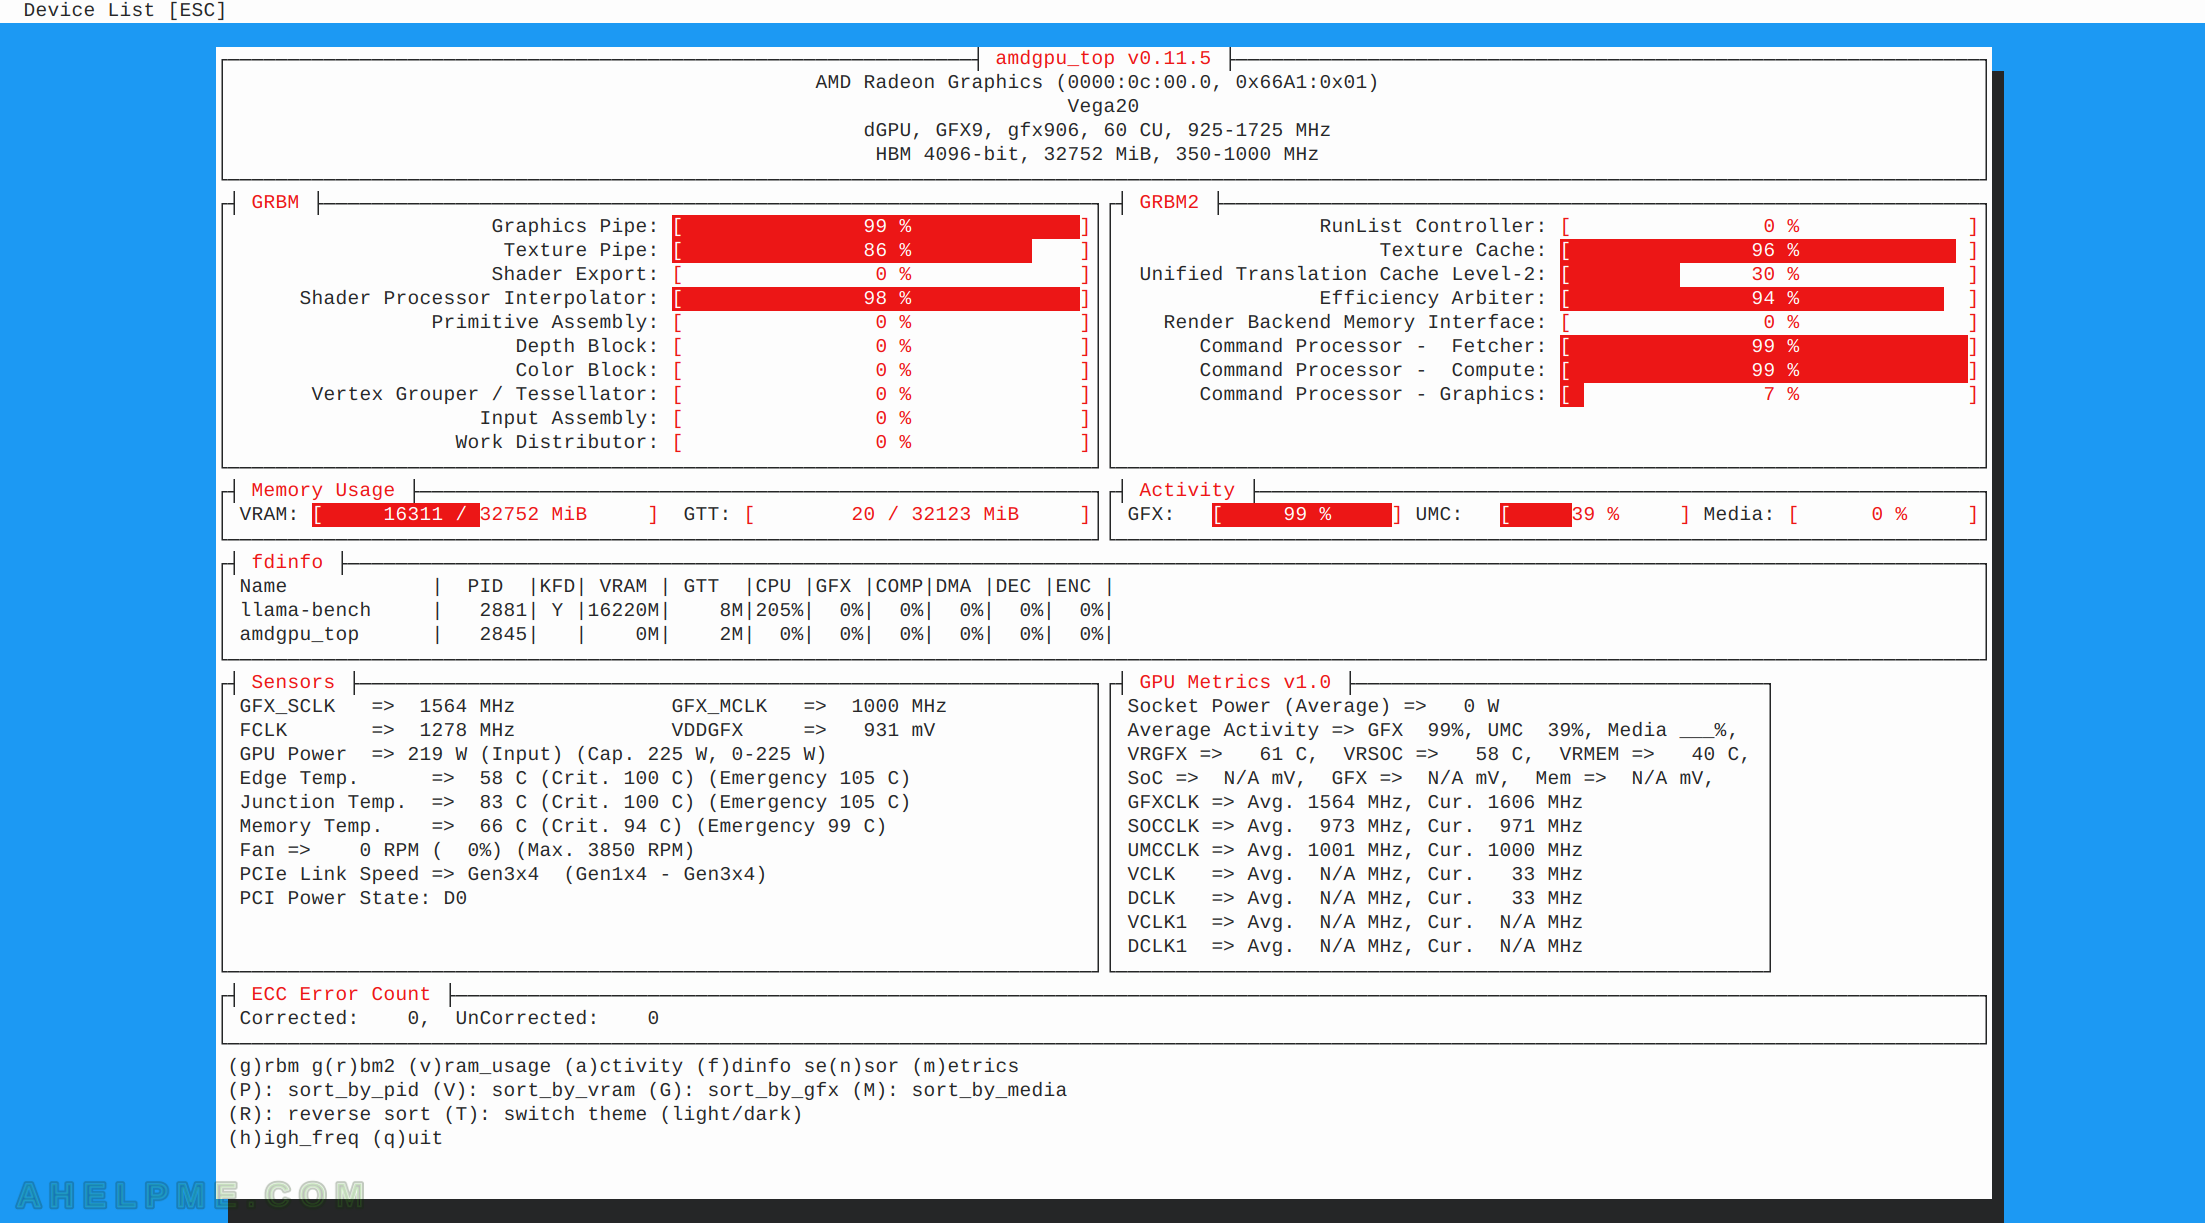The image size is (2205, 1223).
Task: Click the Graphics Pipe 99% usage bar
Action: 881,226
